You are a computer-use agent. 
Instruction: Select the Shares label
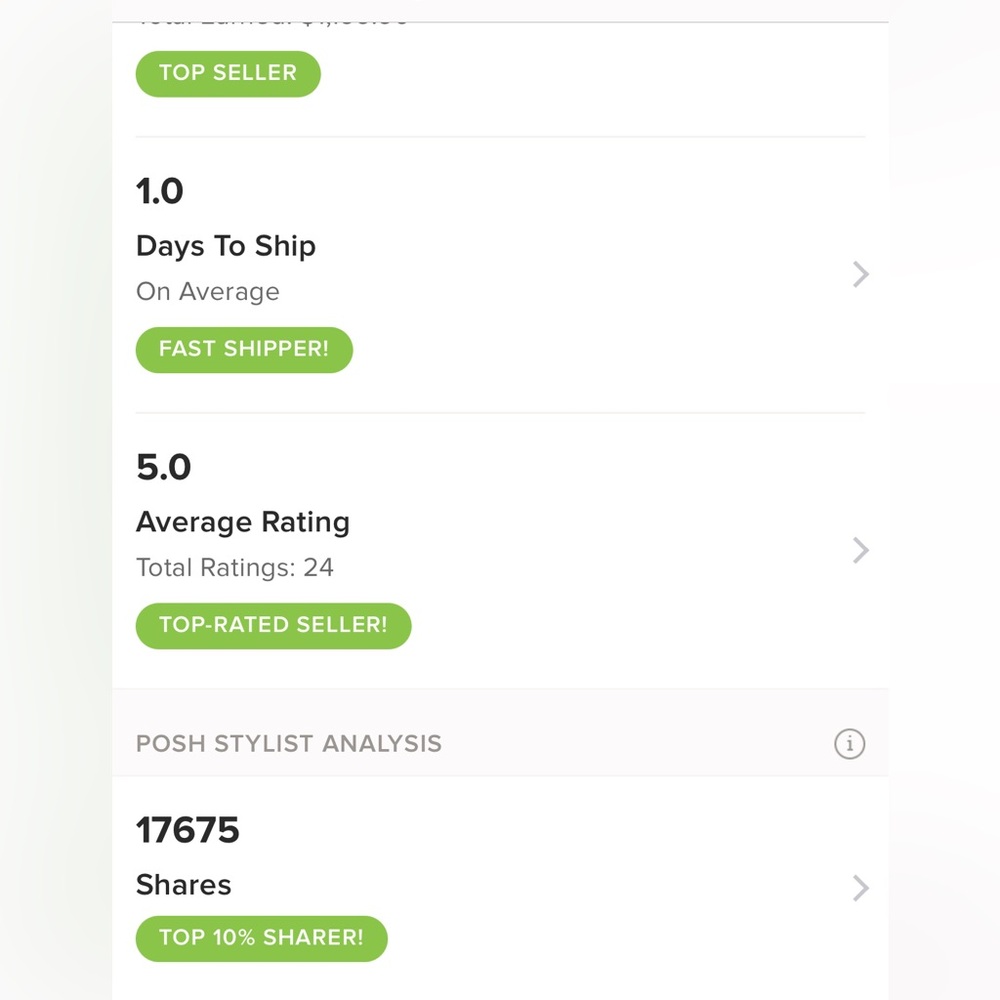pyautogui.click(x=184, y=885)
